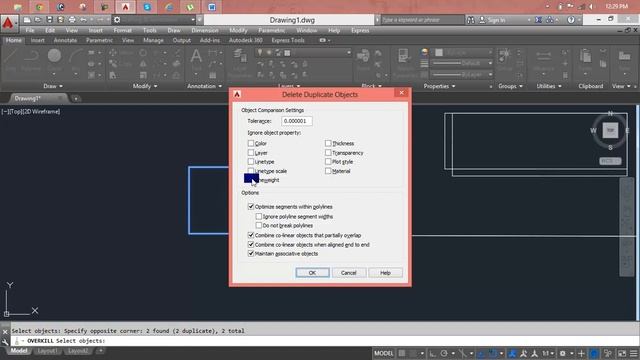Screen dimensions: 640x360
Task: Click the workspace gear icon in title bar
Action: click(x=117, y=20)
